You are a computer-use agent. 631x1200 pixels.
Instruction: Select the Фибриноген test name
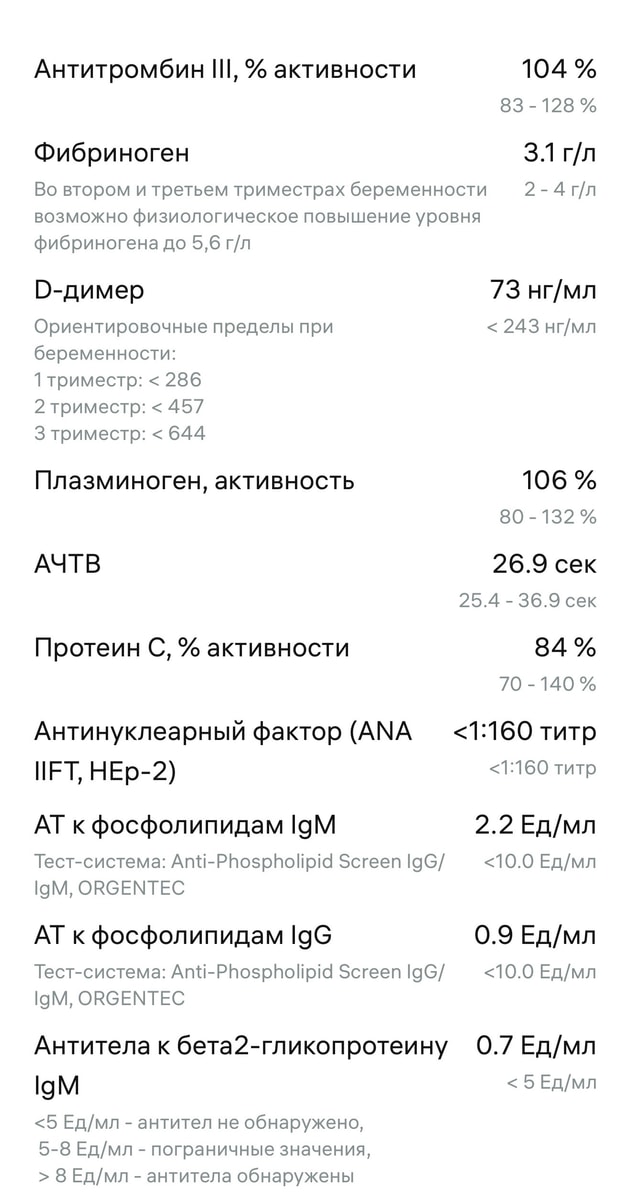point(111,154)
